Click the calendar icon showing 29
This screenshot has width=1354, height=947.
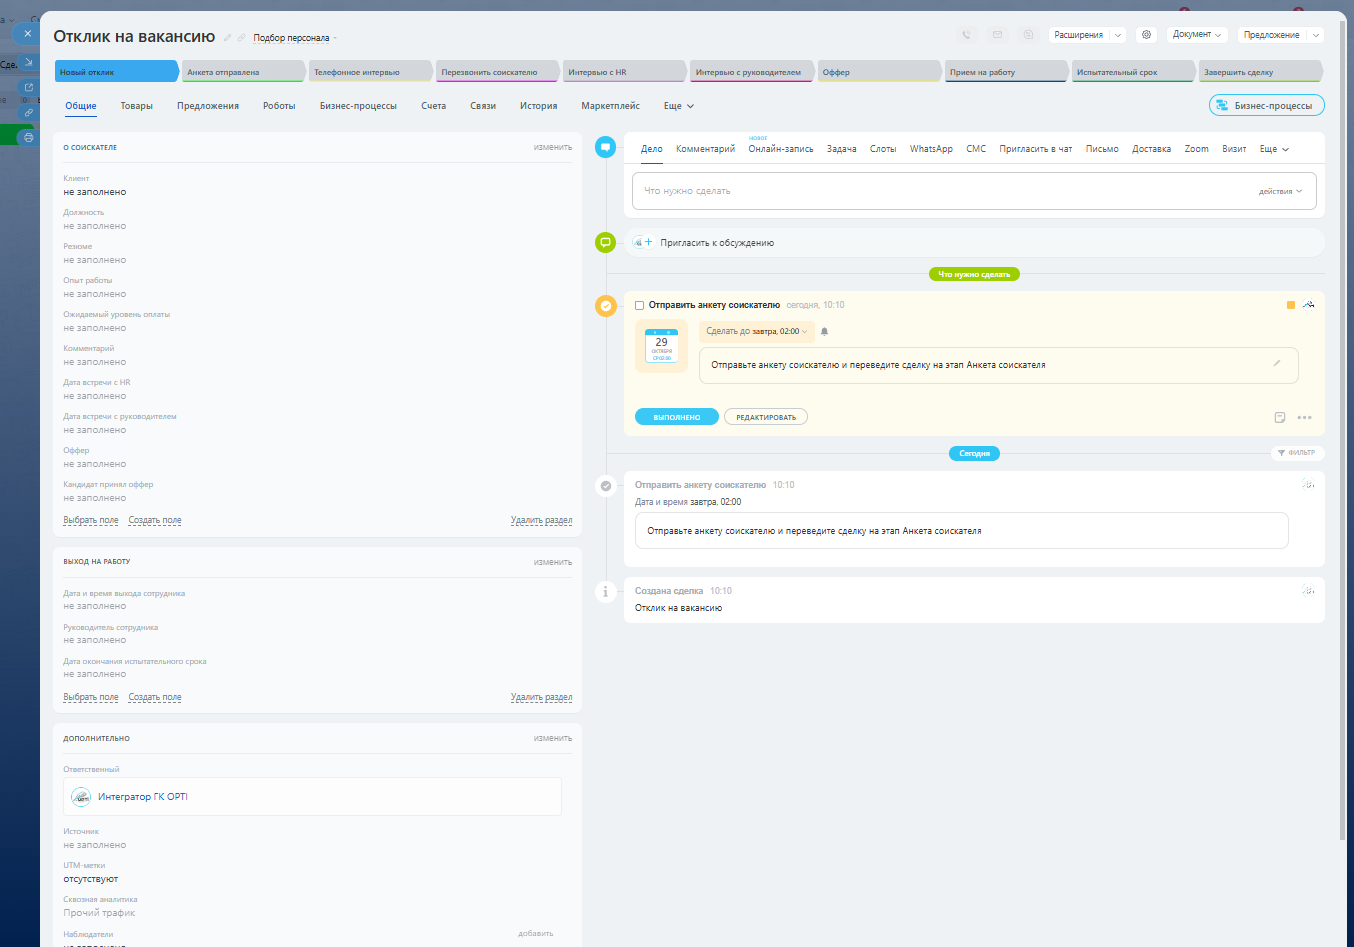click(661, 345)
